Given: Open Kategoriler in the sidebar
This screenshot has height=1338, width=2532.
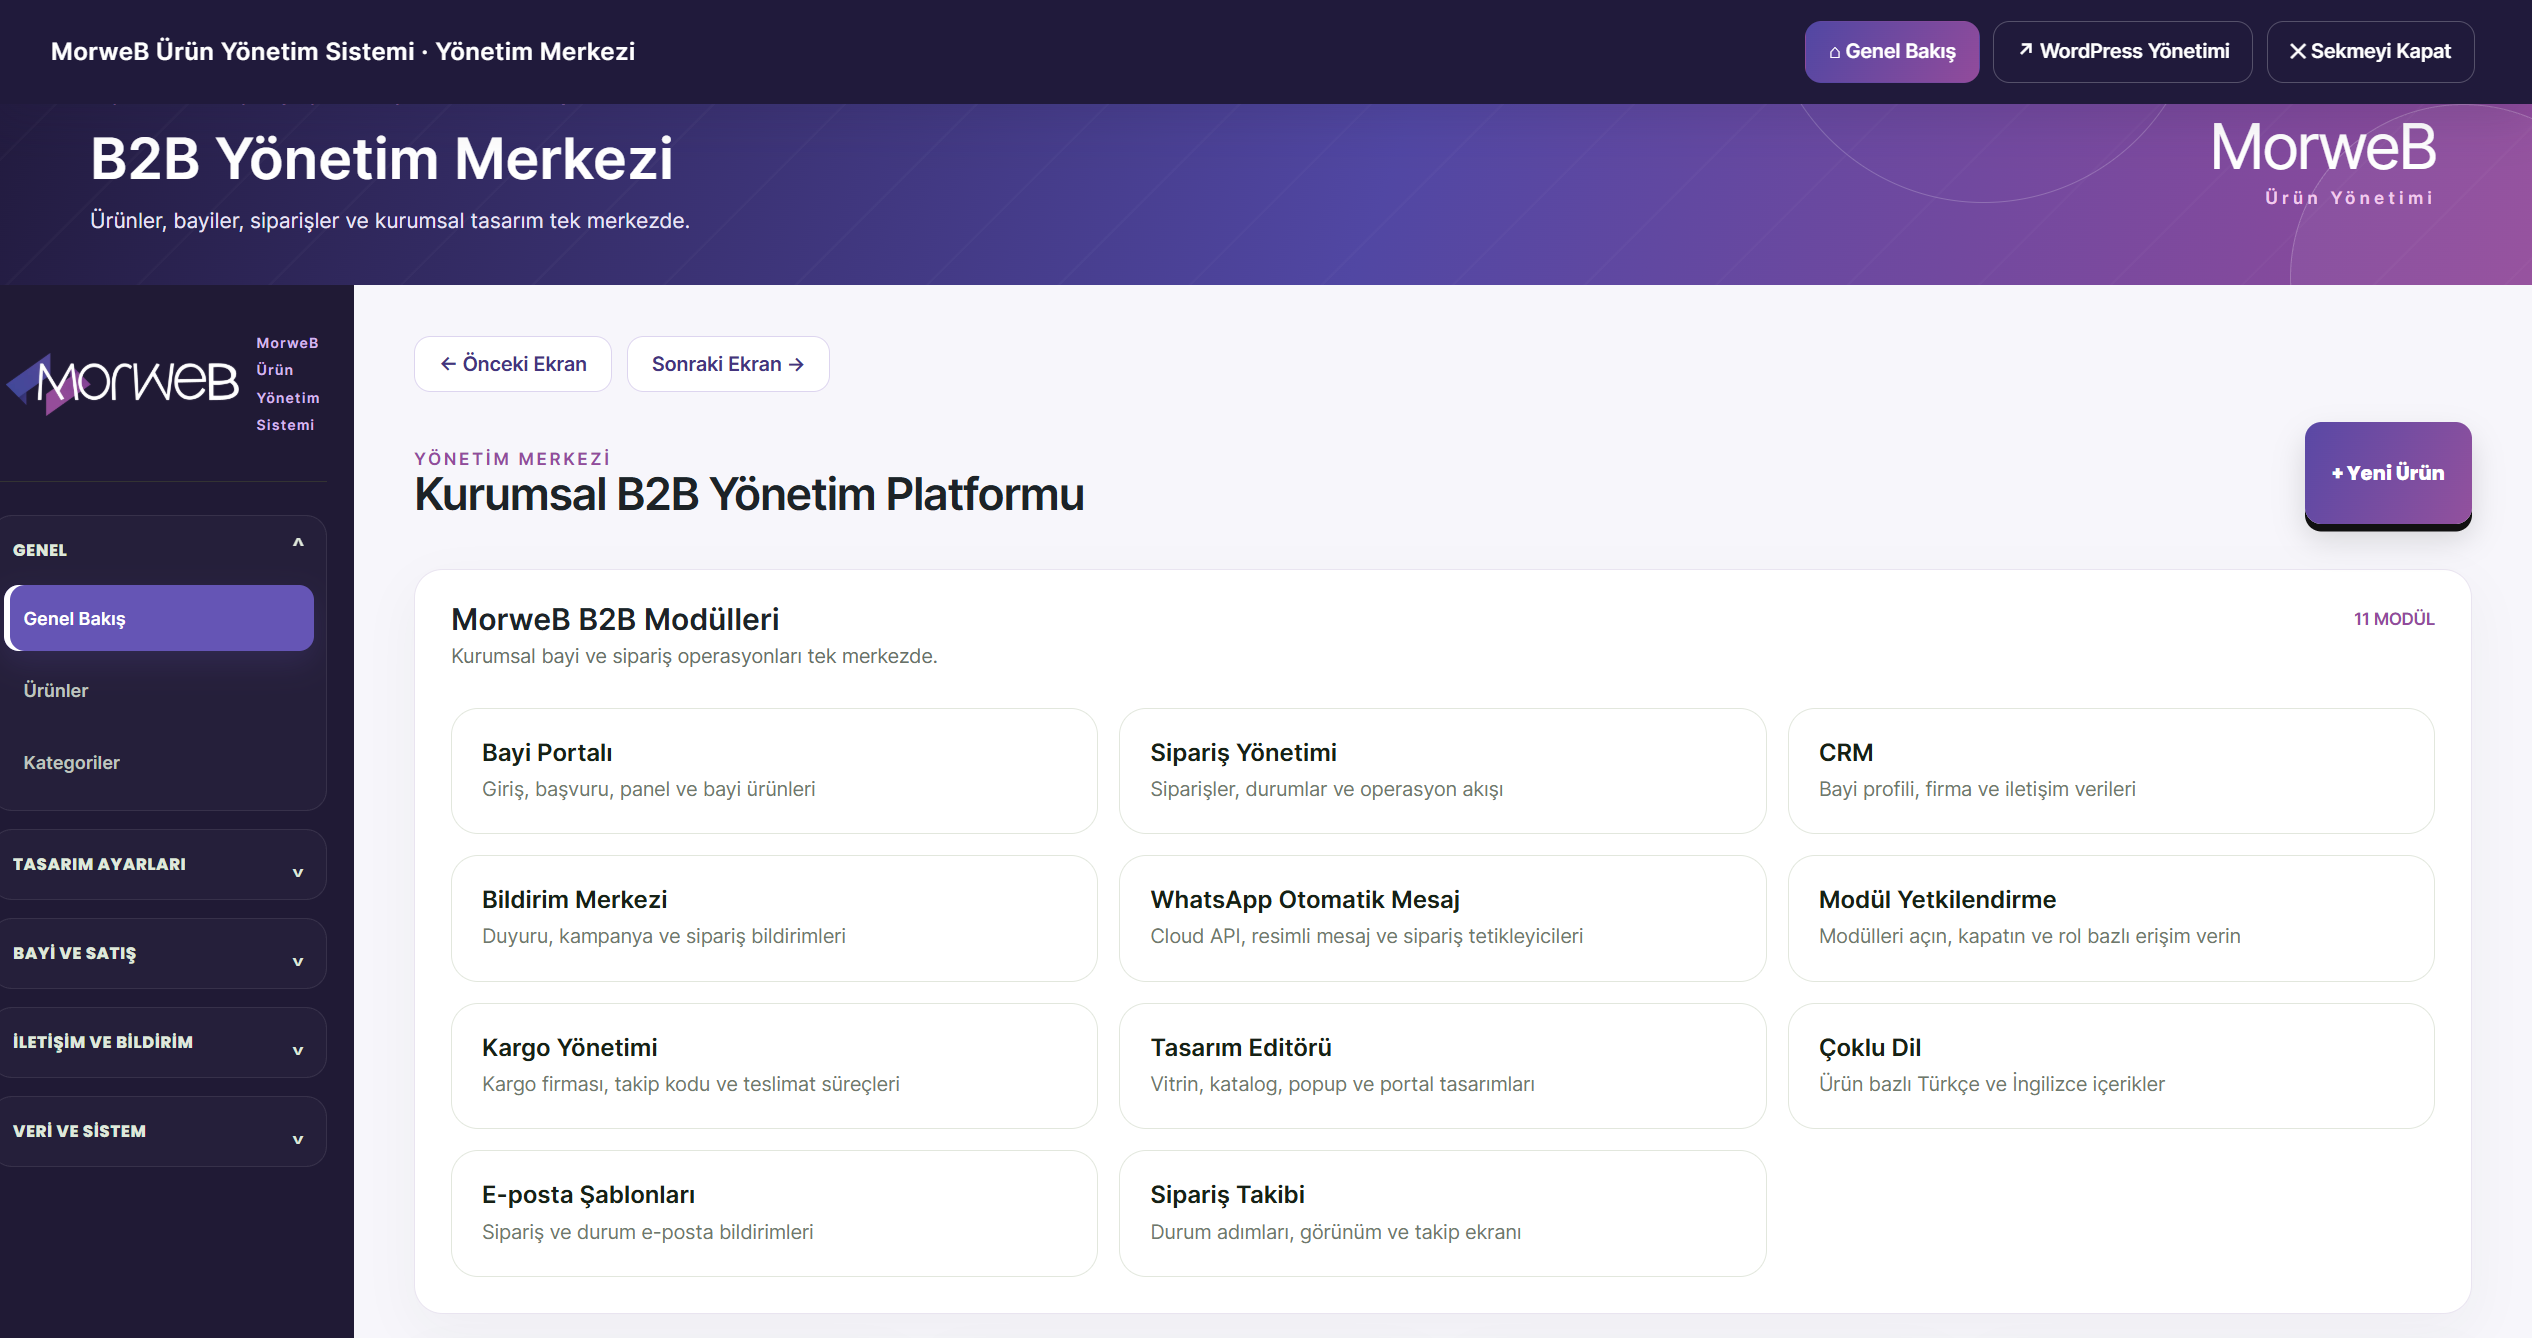Looking at the screenshot, I should coord(159,762).
